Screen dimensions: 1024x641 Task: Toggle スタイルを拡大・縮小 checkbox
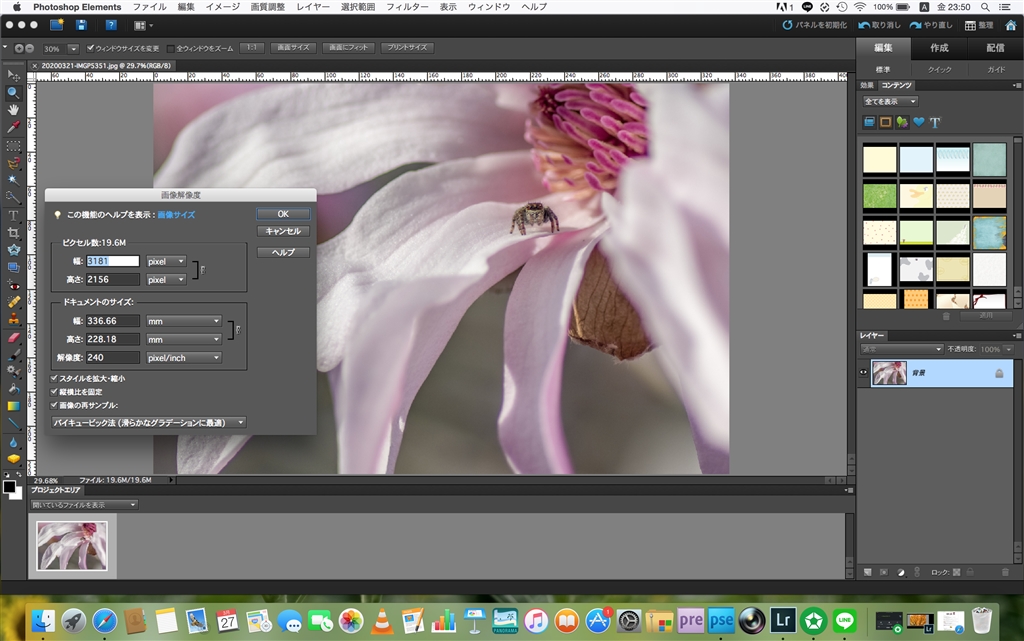point(55,379)
